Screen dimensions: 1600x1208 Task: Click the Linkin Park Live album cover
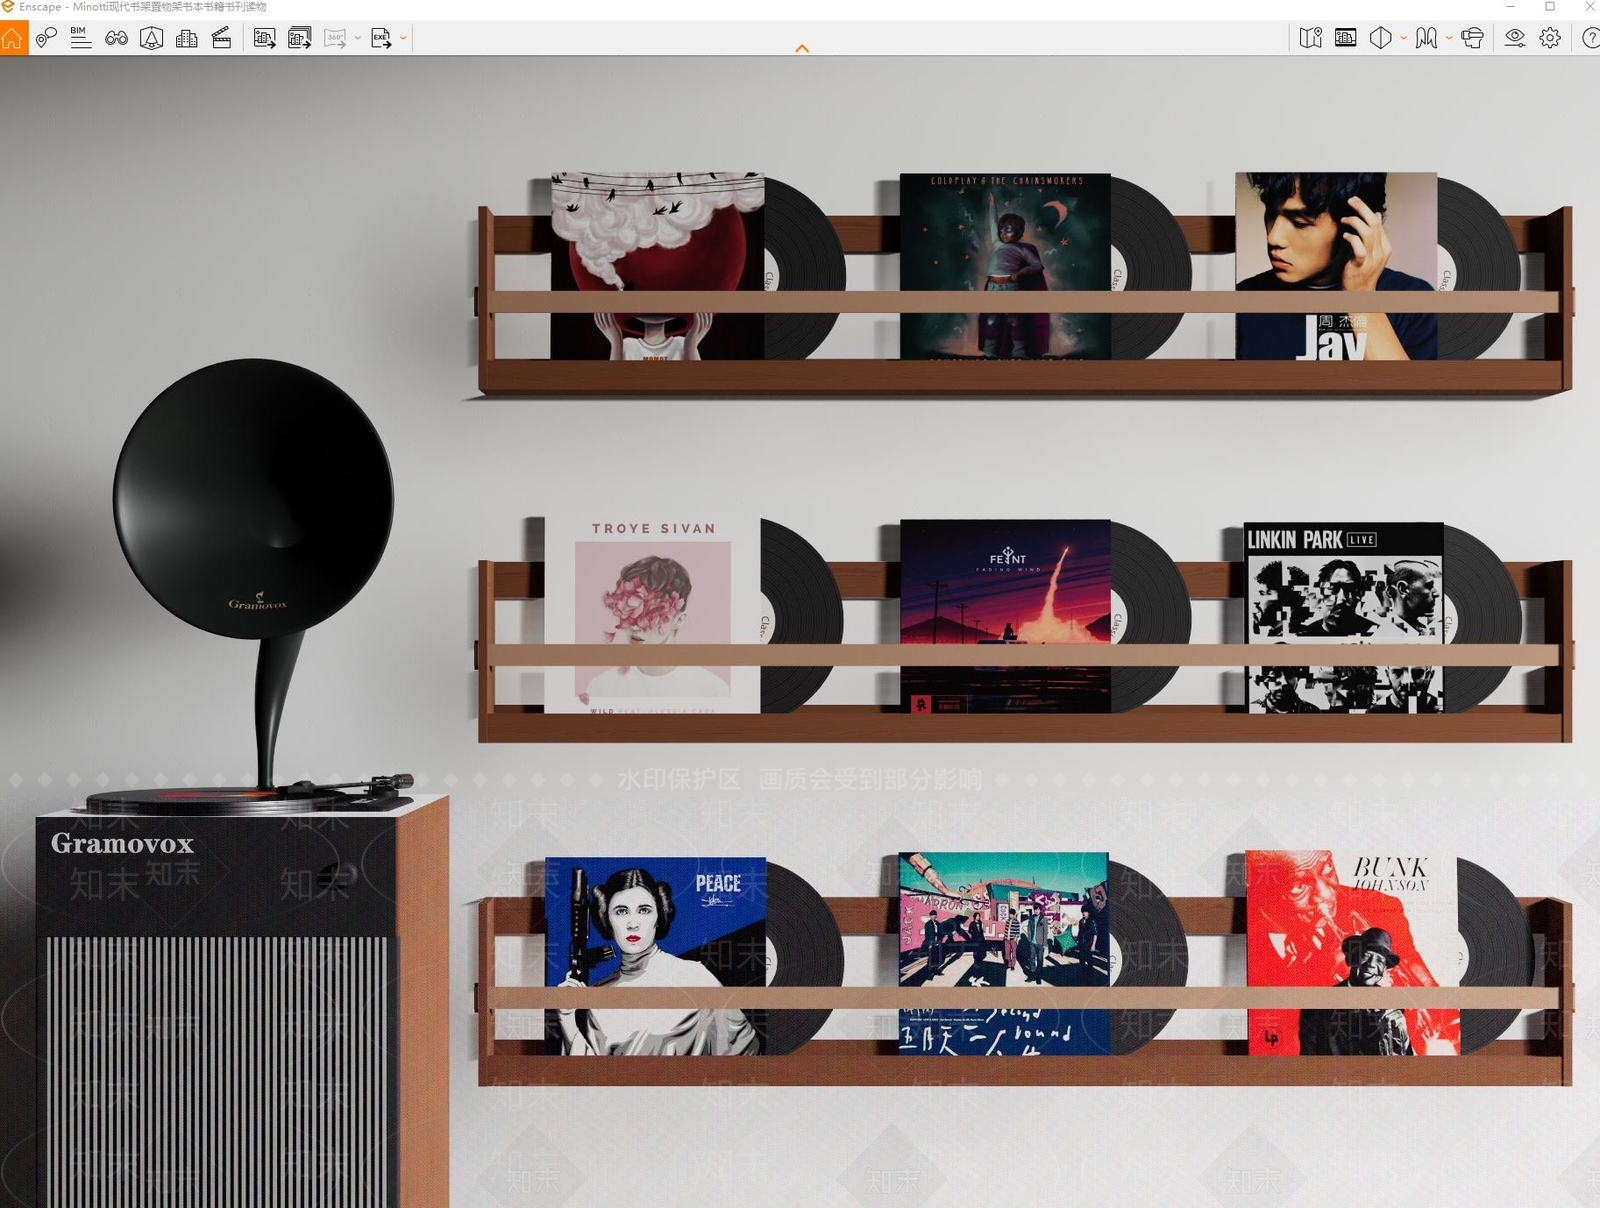click(x=1344, y=617)
